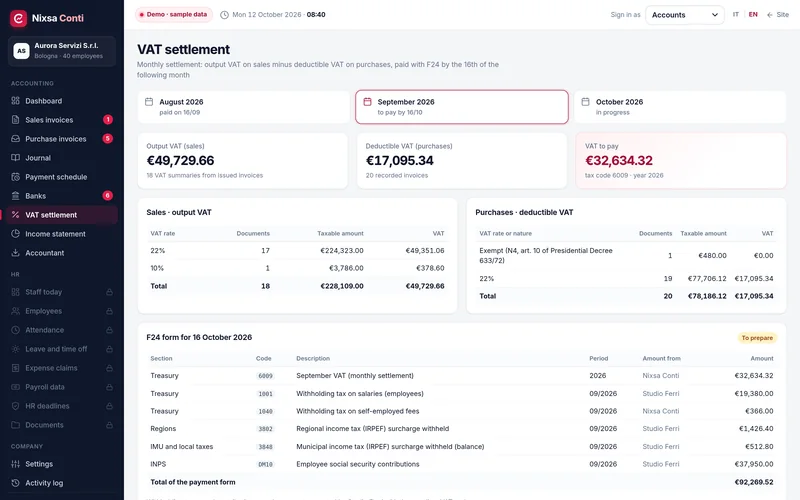
Task: Open the Activity log
Action: [61, 483]
